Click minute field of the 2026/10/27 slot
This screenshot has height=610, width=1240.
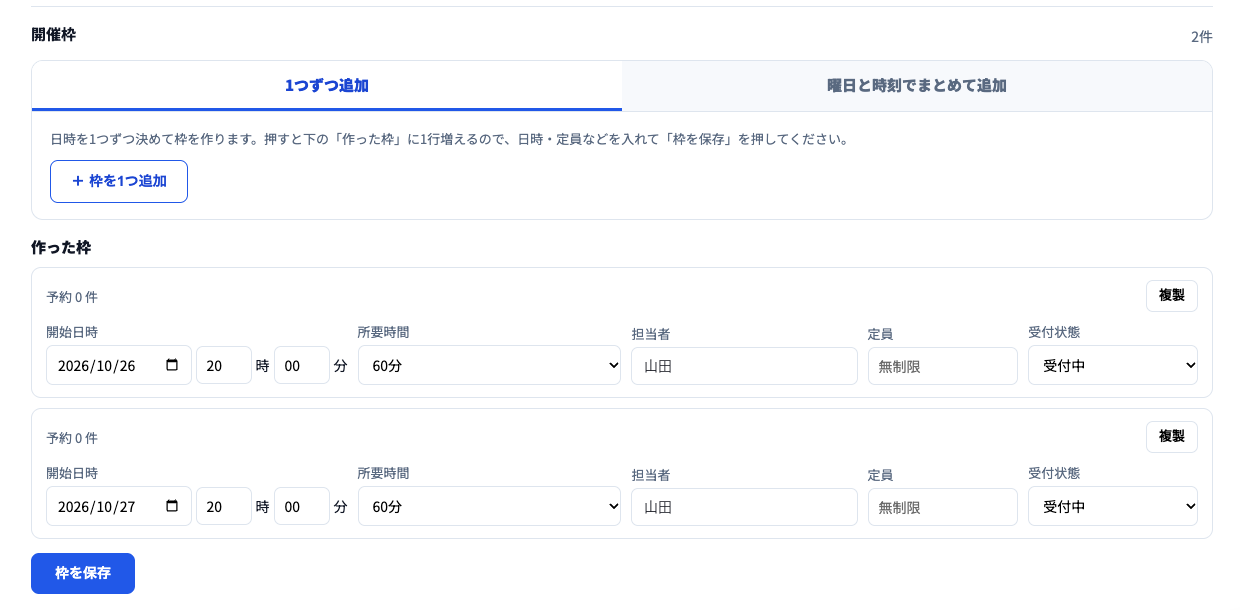pyautogui.click(x=302, y=506)
